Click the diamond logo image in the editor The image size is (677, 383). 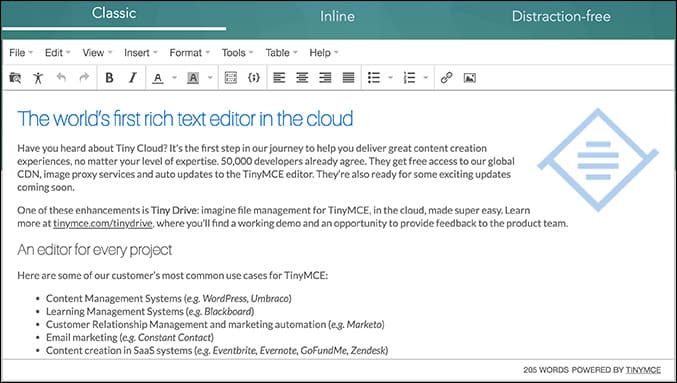pos(598,160)
